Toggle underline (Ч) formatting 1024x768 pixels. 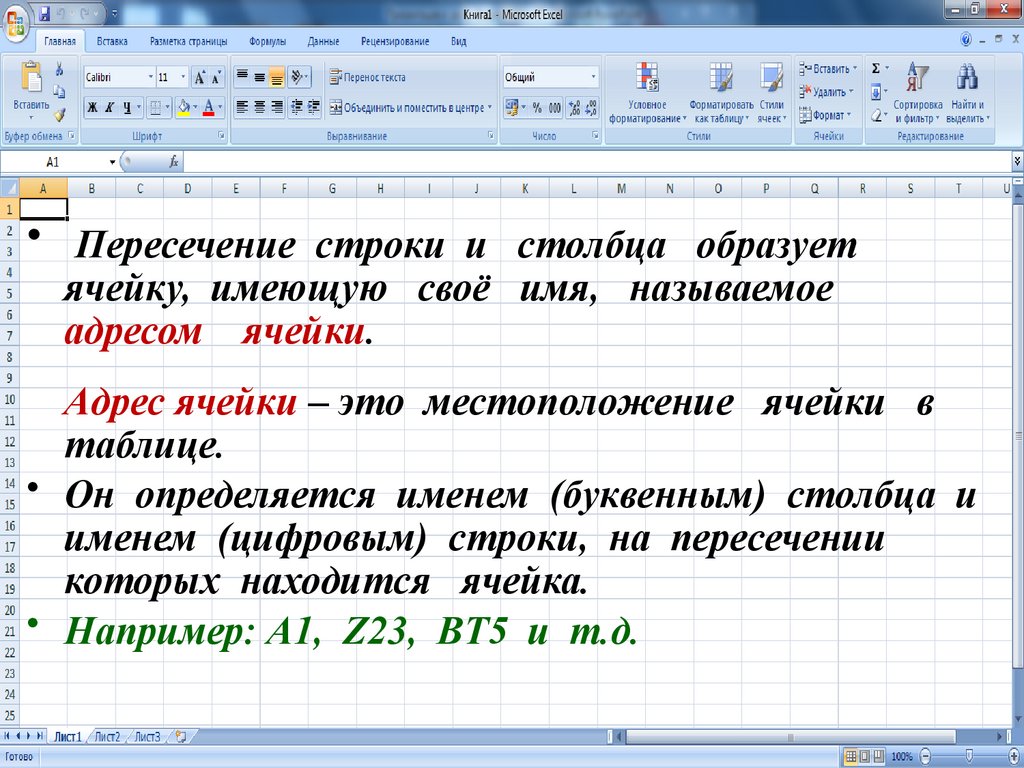(127, 107)
